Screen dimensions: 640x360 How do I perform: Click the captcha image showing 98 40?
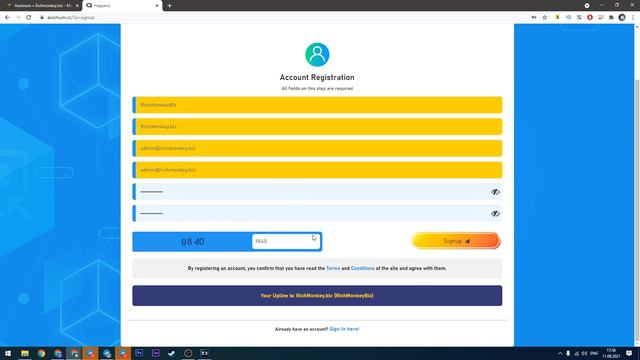pos(193,242)
